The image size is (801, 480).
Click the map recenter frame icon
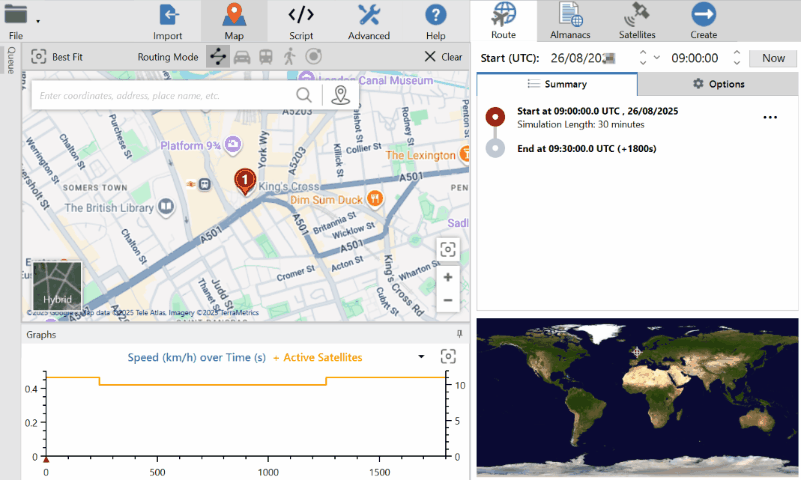(448, 250)
